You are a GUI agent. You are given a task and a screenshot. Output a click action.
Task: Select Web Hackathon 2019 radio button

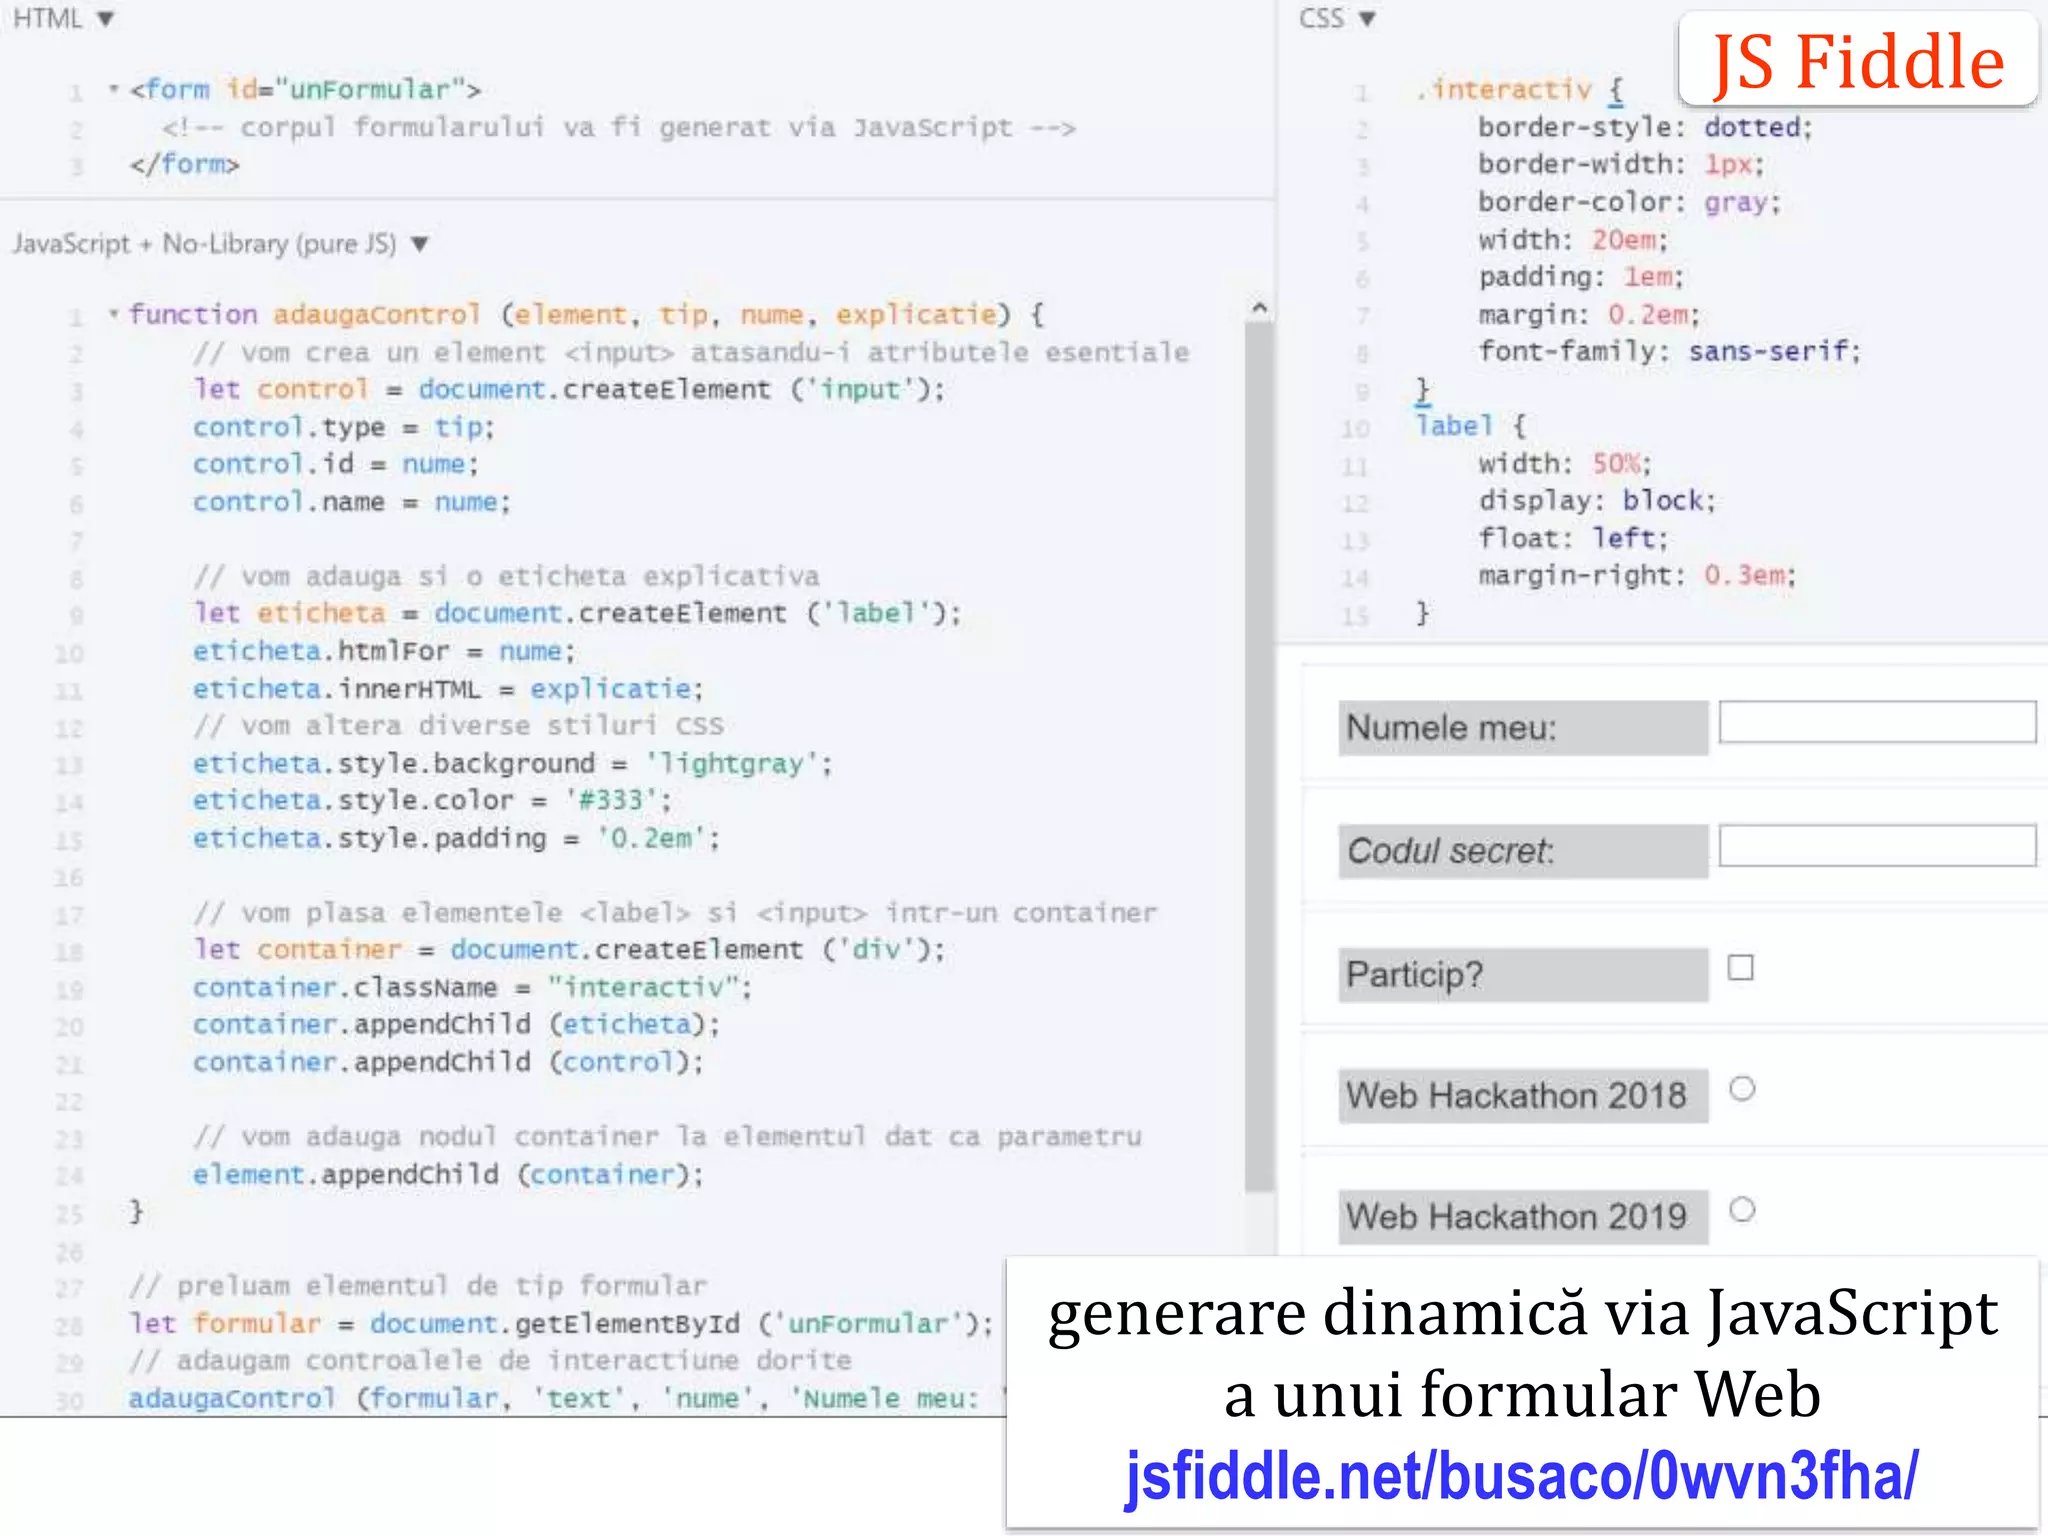click(1742, 1210)
